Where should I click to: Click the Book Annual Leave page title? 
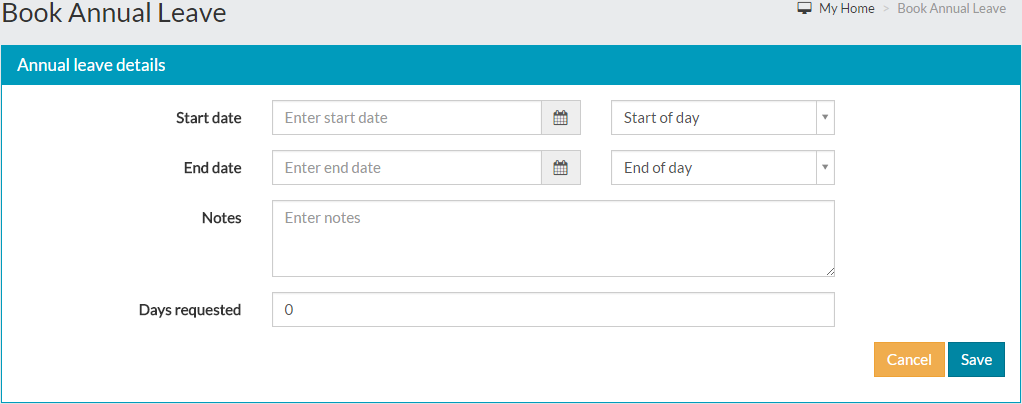pyautogui.click(x=114, y=13)
